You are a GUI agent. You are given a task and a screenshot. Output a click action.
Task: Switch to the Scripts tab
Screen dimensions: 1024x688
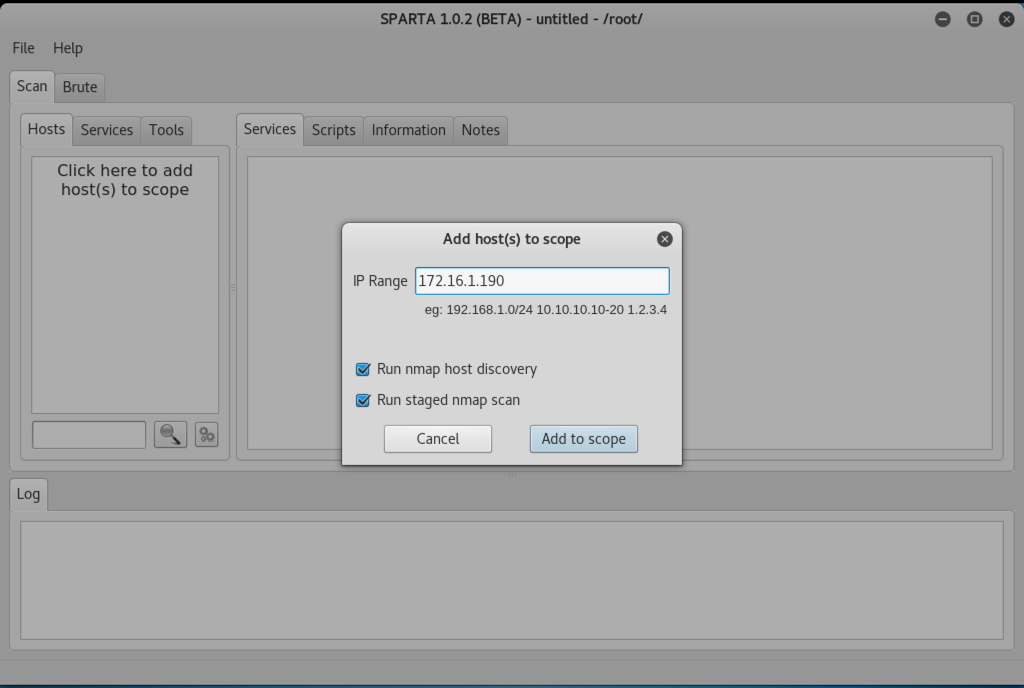pyautogui.click(x=334, y=131)
